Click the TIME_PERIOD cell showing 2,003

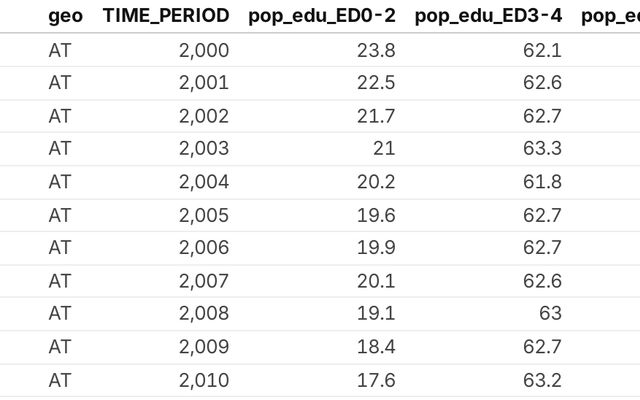point(204,149)
